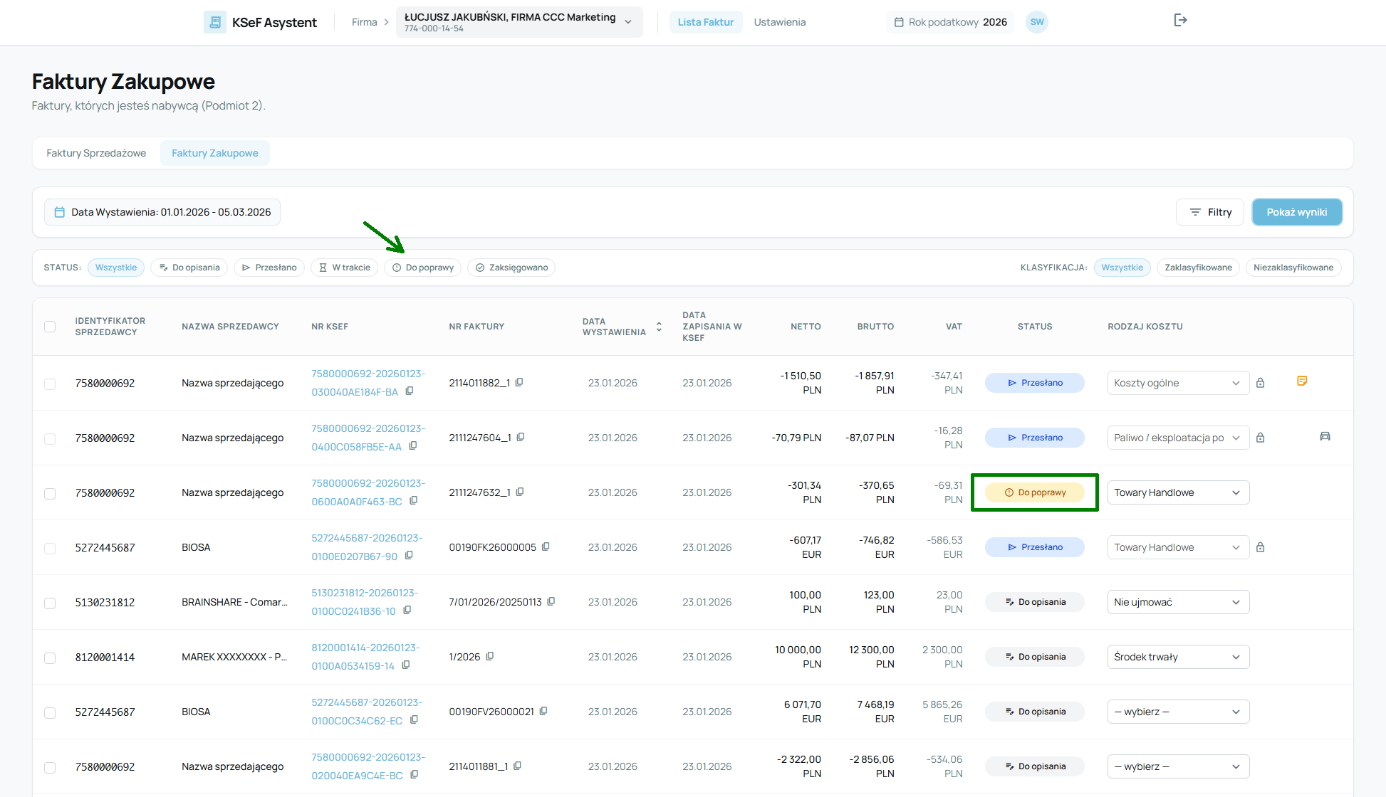Screen dimensions: 1386x797
Task: Show only Zaklasyfikowane invoices
Action: pyautogui.click(x=1198, y=268)
